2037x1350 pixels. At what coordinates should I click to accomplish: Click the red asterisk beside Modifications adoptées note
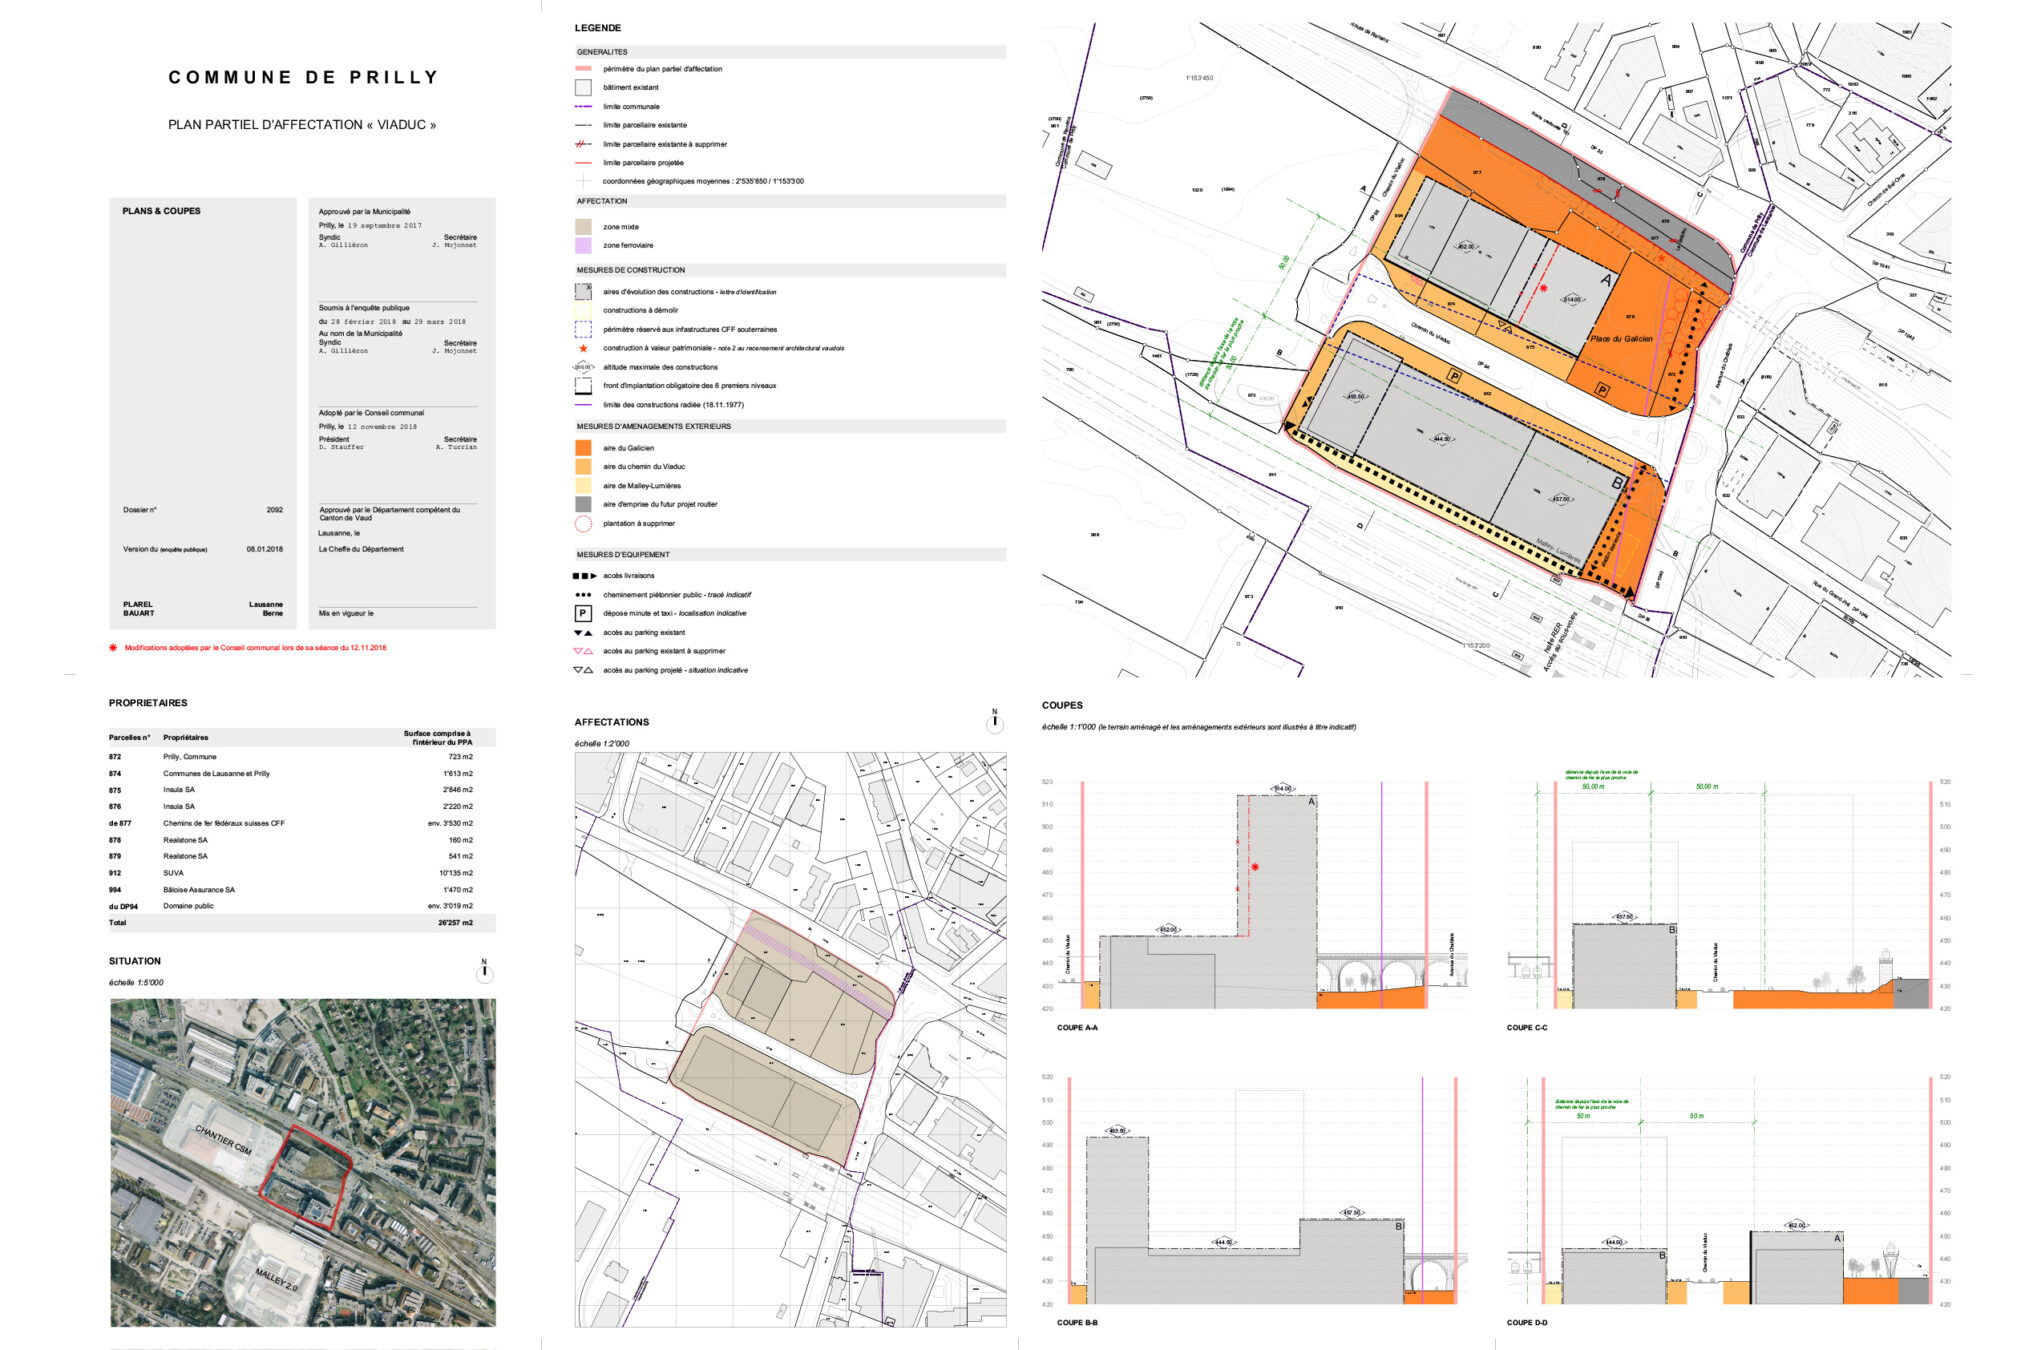click(113, 648)
